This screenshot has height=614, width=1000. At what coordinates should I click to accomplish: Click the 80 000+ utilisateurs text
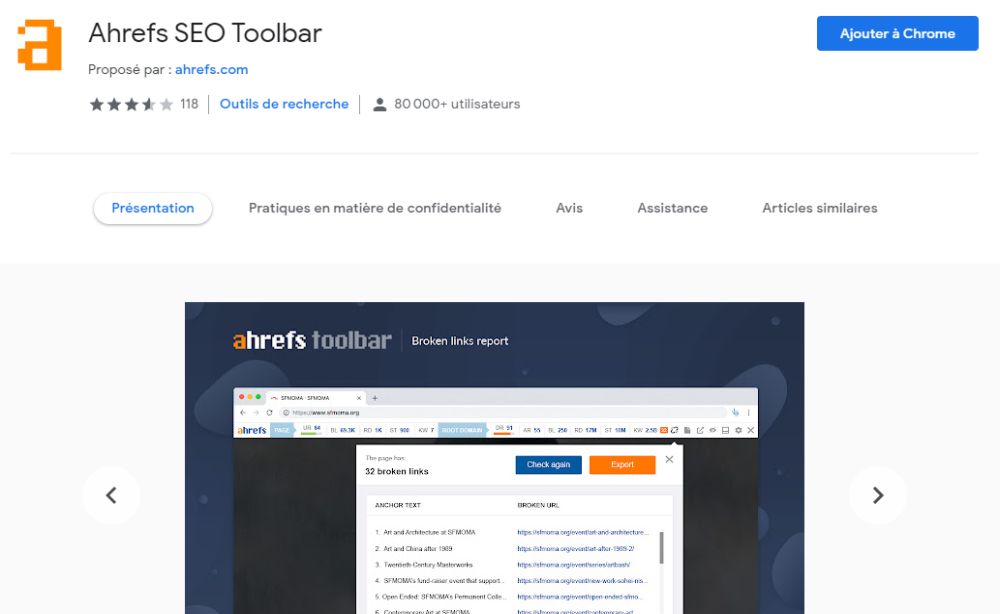tap(457, 104)
